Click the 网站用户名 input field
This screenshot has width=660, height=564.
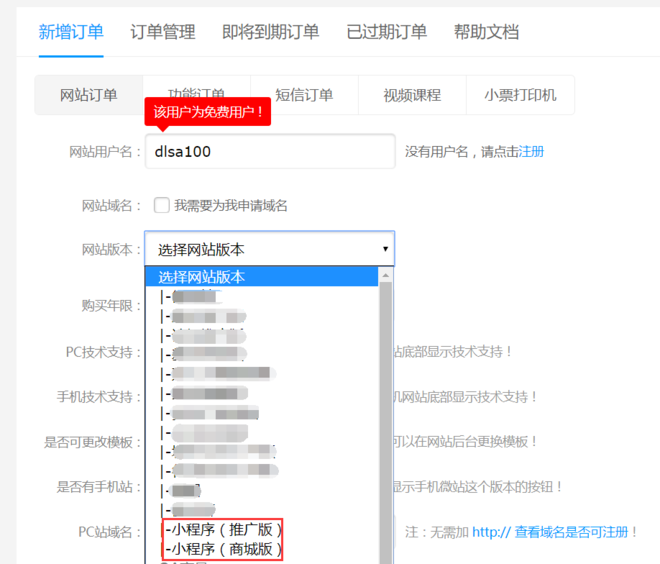270,152
